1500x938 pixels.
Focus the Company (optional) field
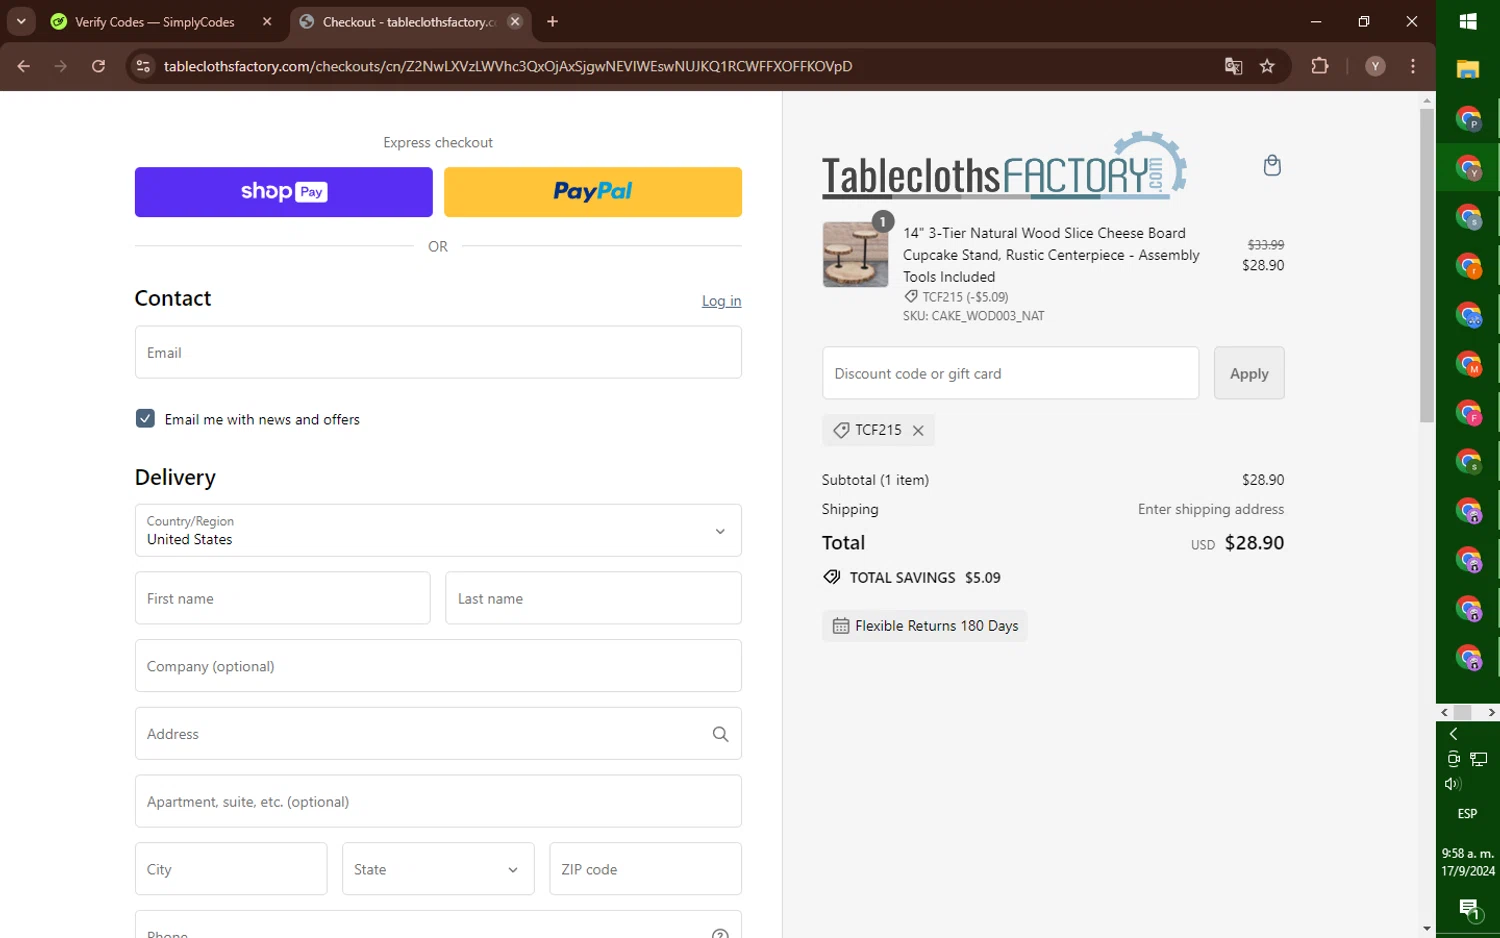click(x=438, y=666)
